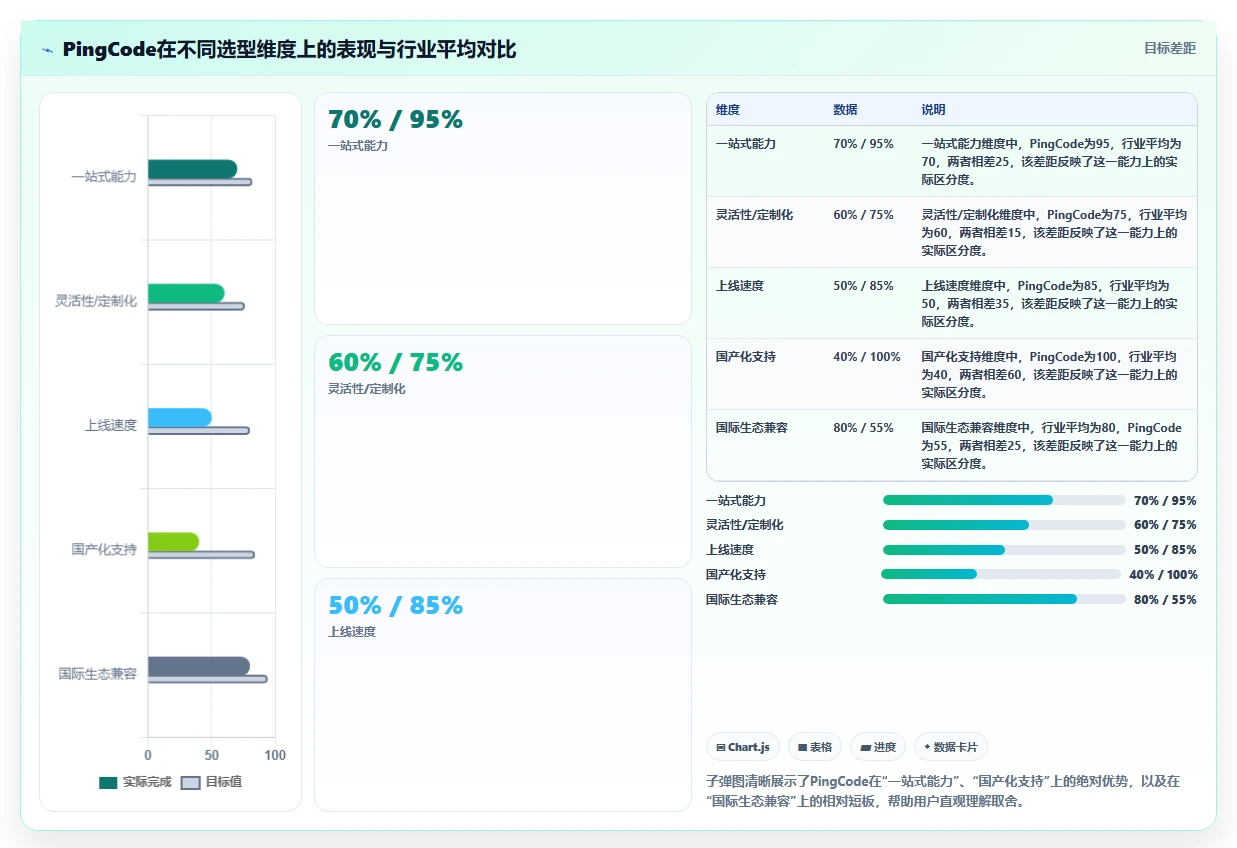Viewport: 1237px width, 848px height.
Task: Open the 60% / 75% data card
Action: coord(503,451)
